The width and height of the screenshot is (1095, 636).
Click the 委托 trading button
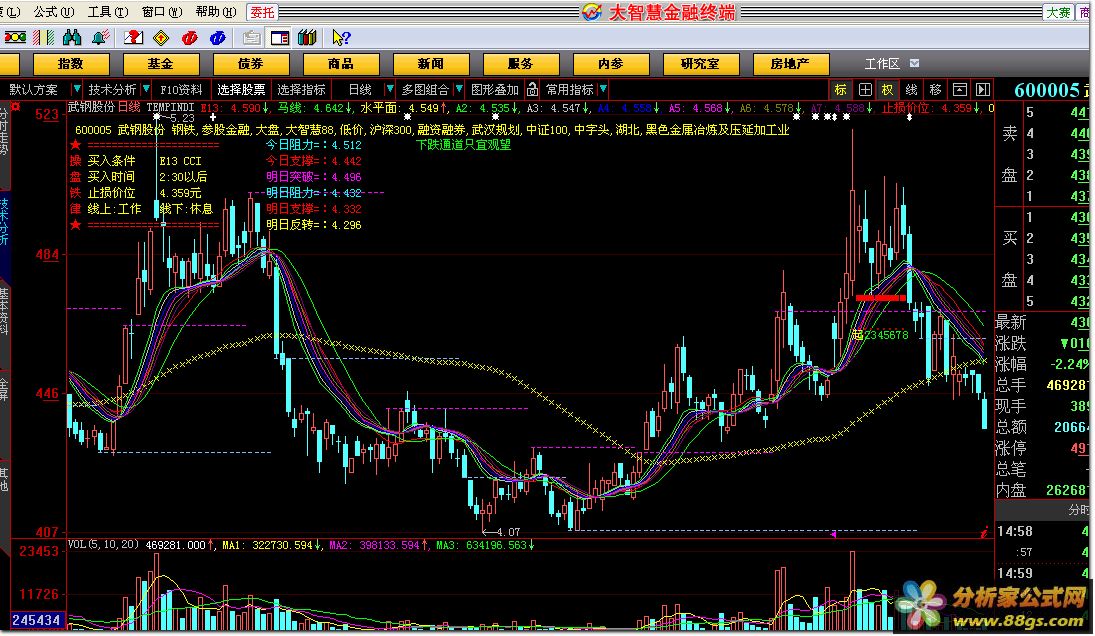click(x=263, y=12)
